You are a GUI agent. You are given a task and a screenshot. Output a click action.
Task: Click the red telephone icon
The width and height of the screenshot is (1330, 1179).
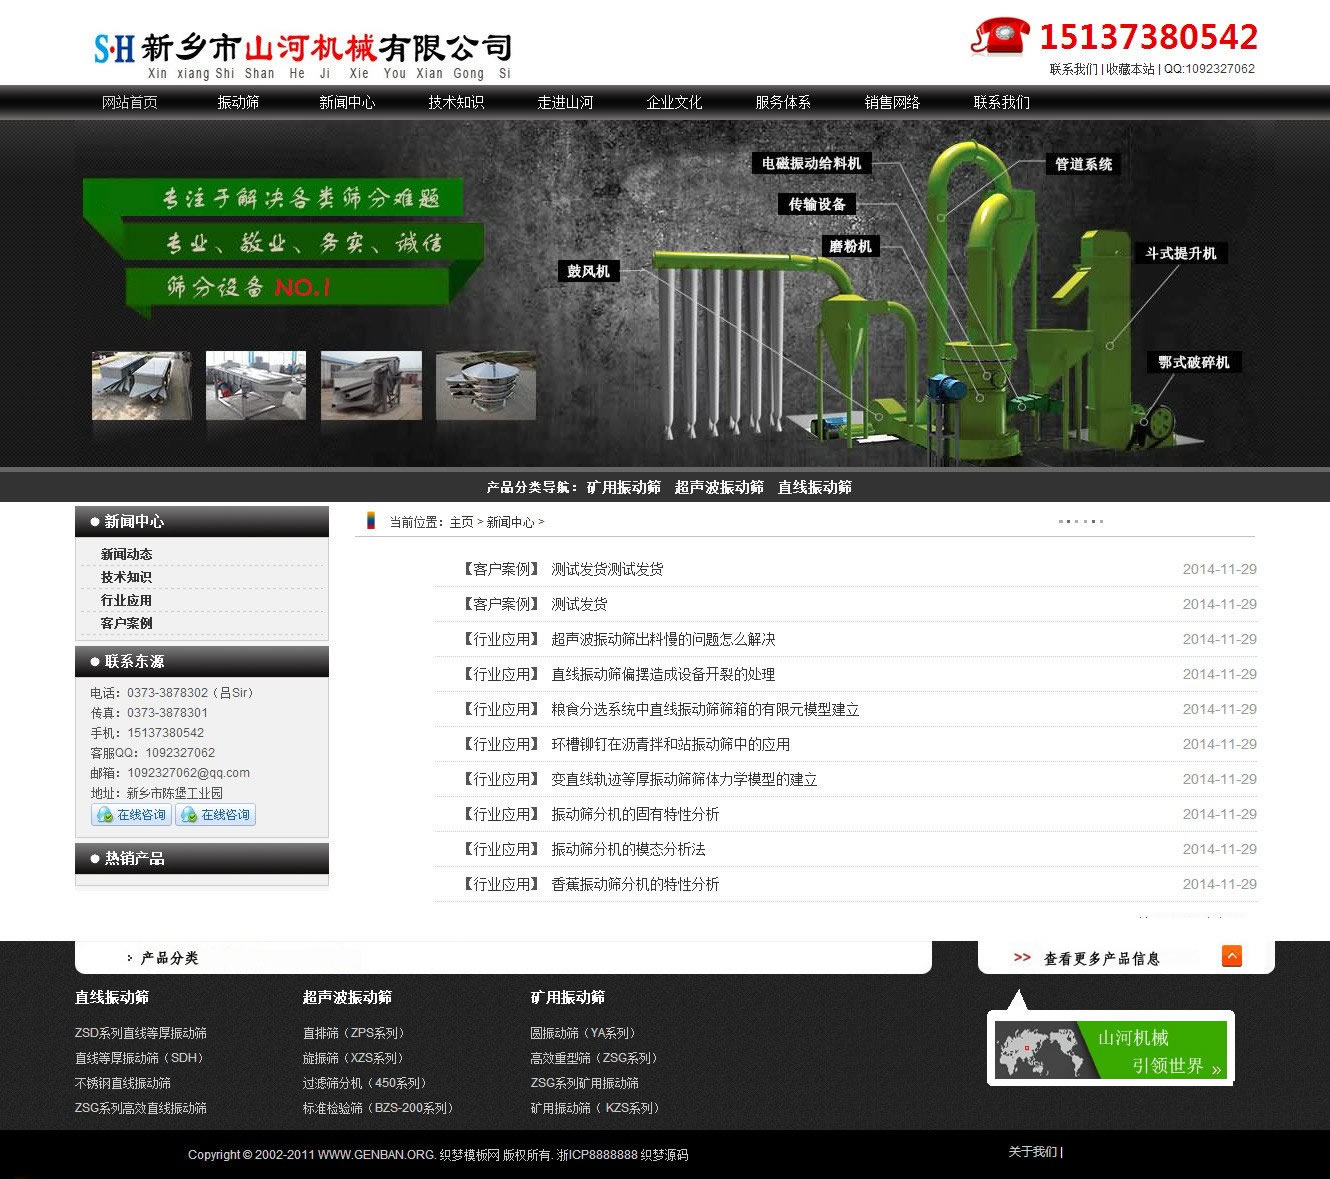(x=1000, y=37)
